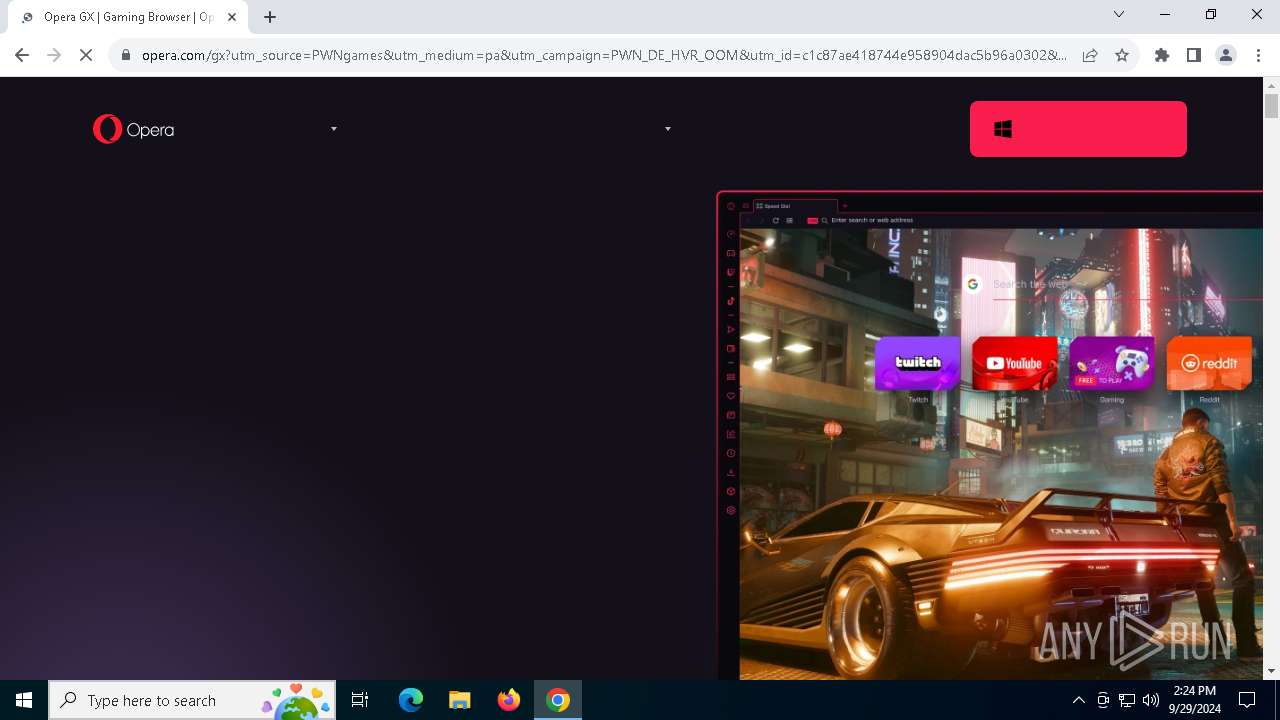Open the Chrome three-dot menu
The image size is (1280, 720).
(1258, 55)
